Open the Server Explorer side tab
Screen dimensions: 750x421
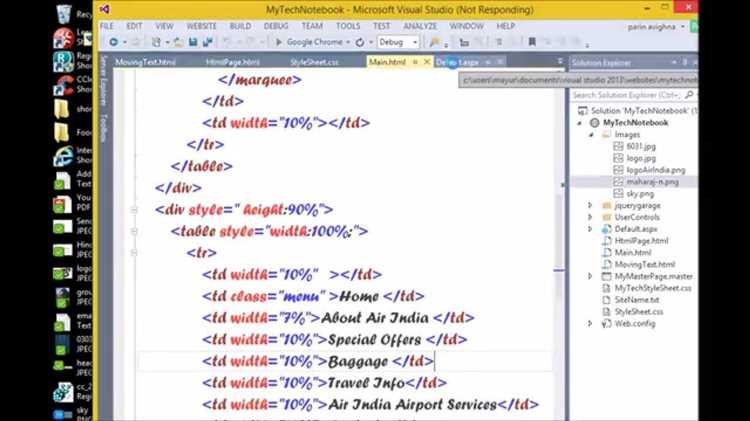(103, 80)
